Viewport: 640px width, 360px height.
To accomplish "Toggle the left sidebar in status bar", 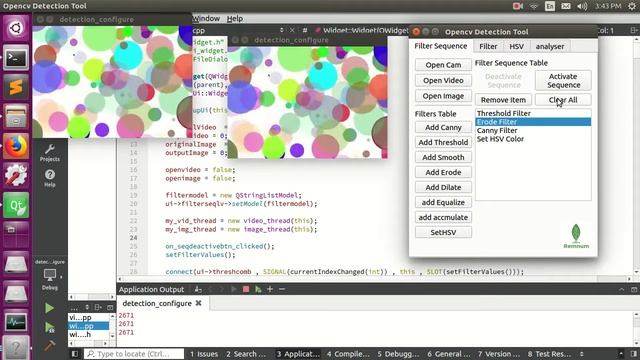I will coord(75,353).
